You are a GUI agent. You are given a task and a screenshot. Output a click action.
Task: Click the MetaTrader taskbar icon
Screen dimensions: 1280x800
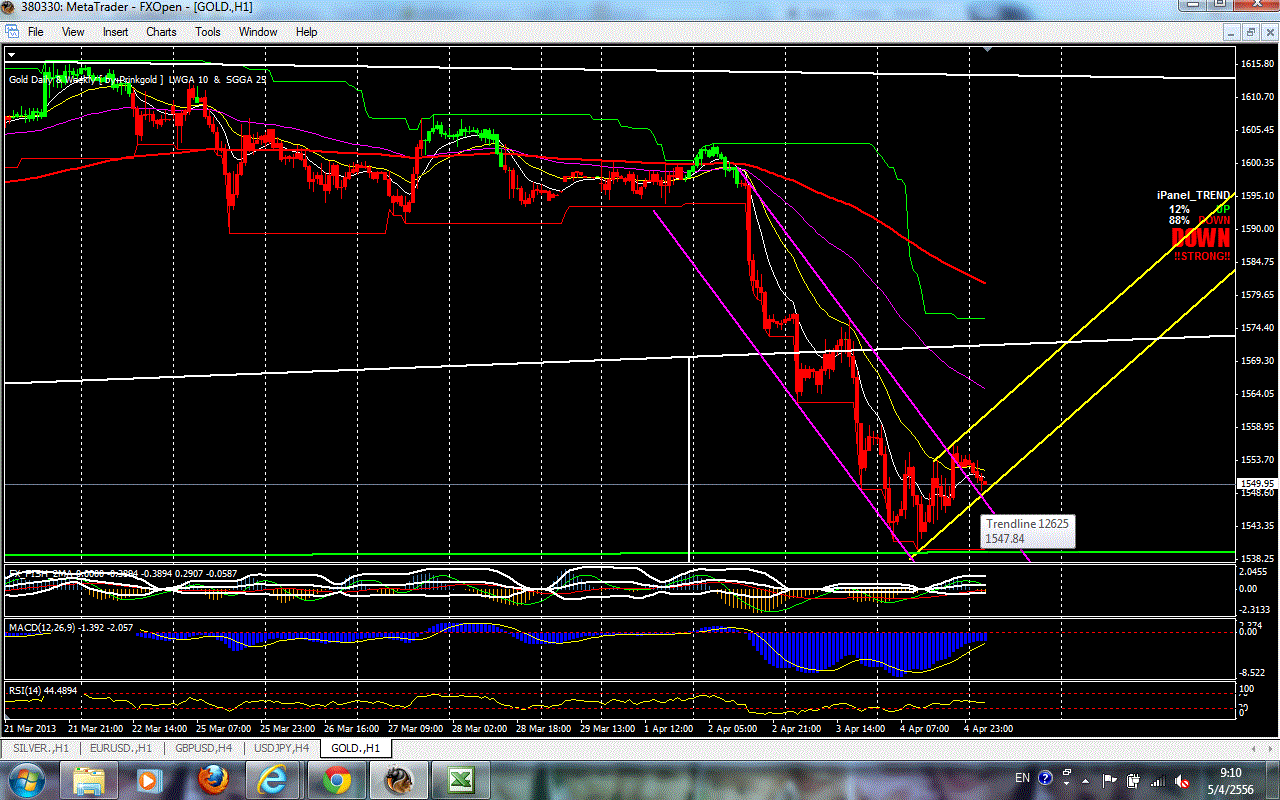(x=397, y=780)
